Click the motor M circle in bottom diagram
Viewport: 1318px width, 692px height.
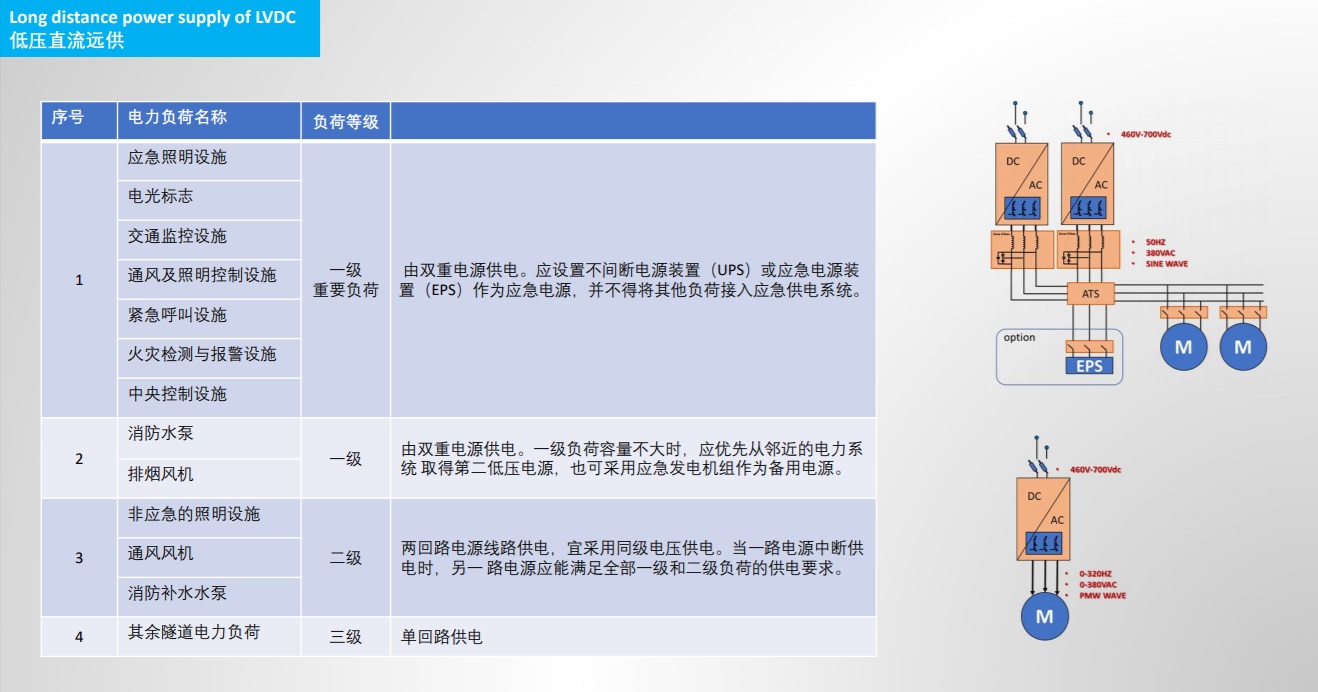coord(1044,616)
